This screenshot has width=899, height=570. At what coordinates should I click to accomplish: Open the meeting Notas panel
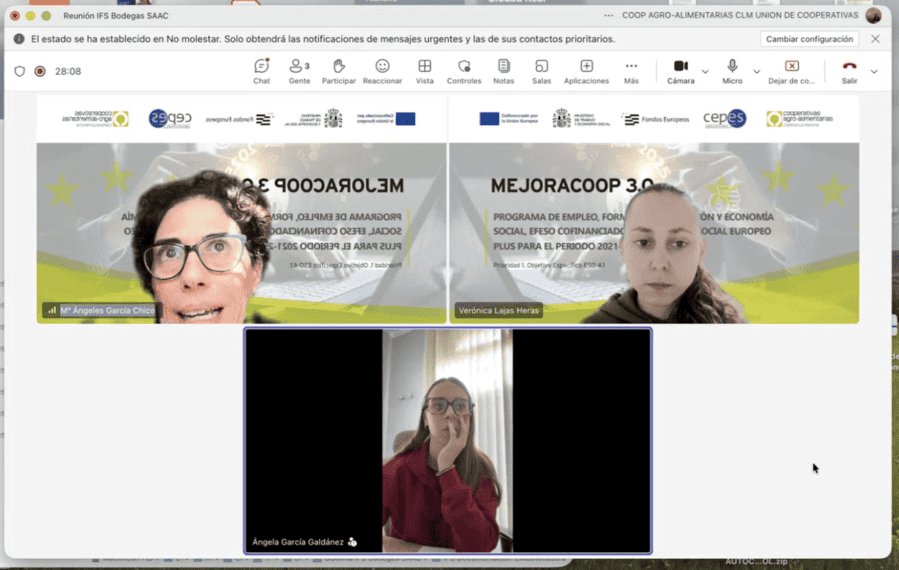click(503, 71)
